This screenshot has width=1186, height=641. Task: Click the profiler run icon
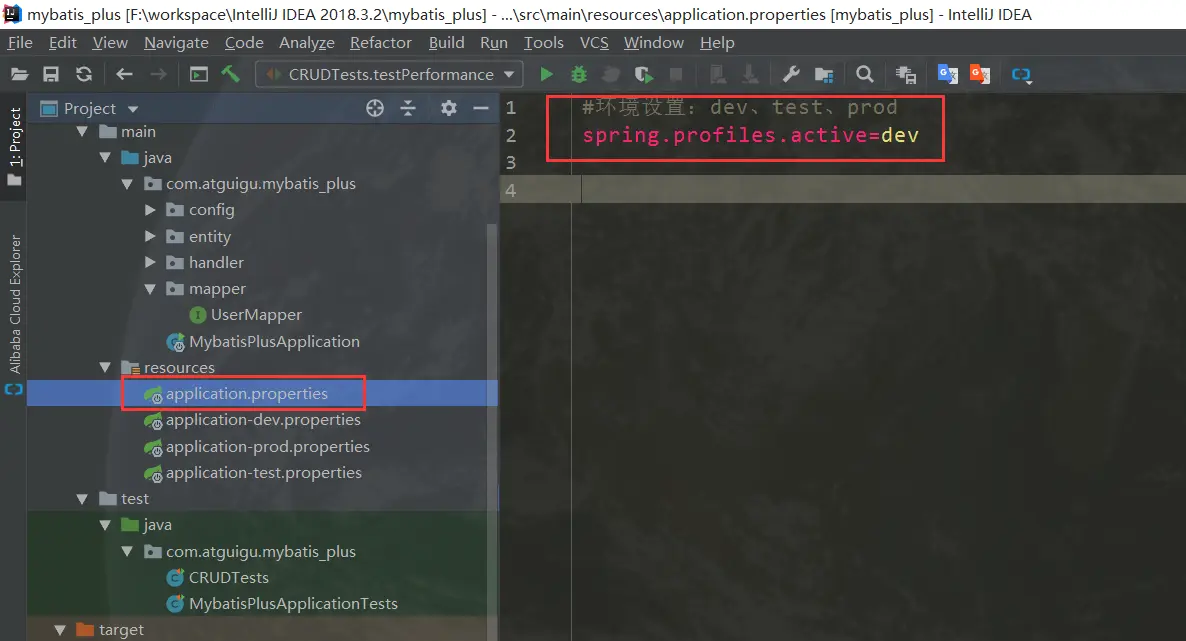tap(611, 74)
